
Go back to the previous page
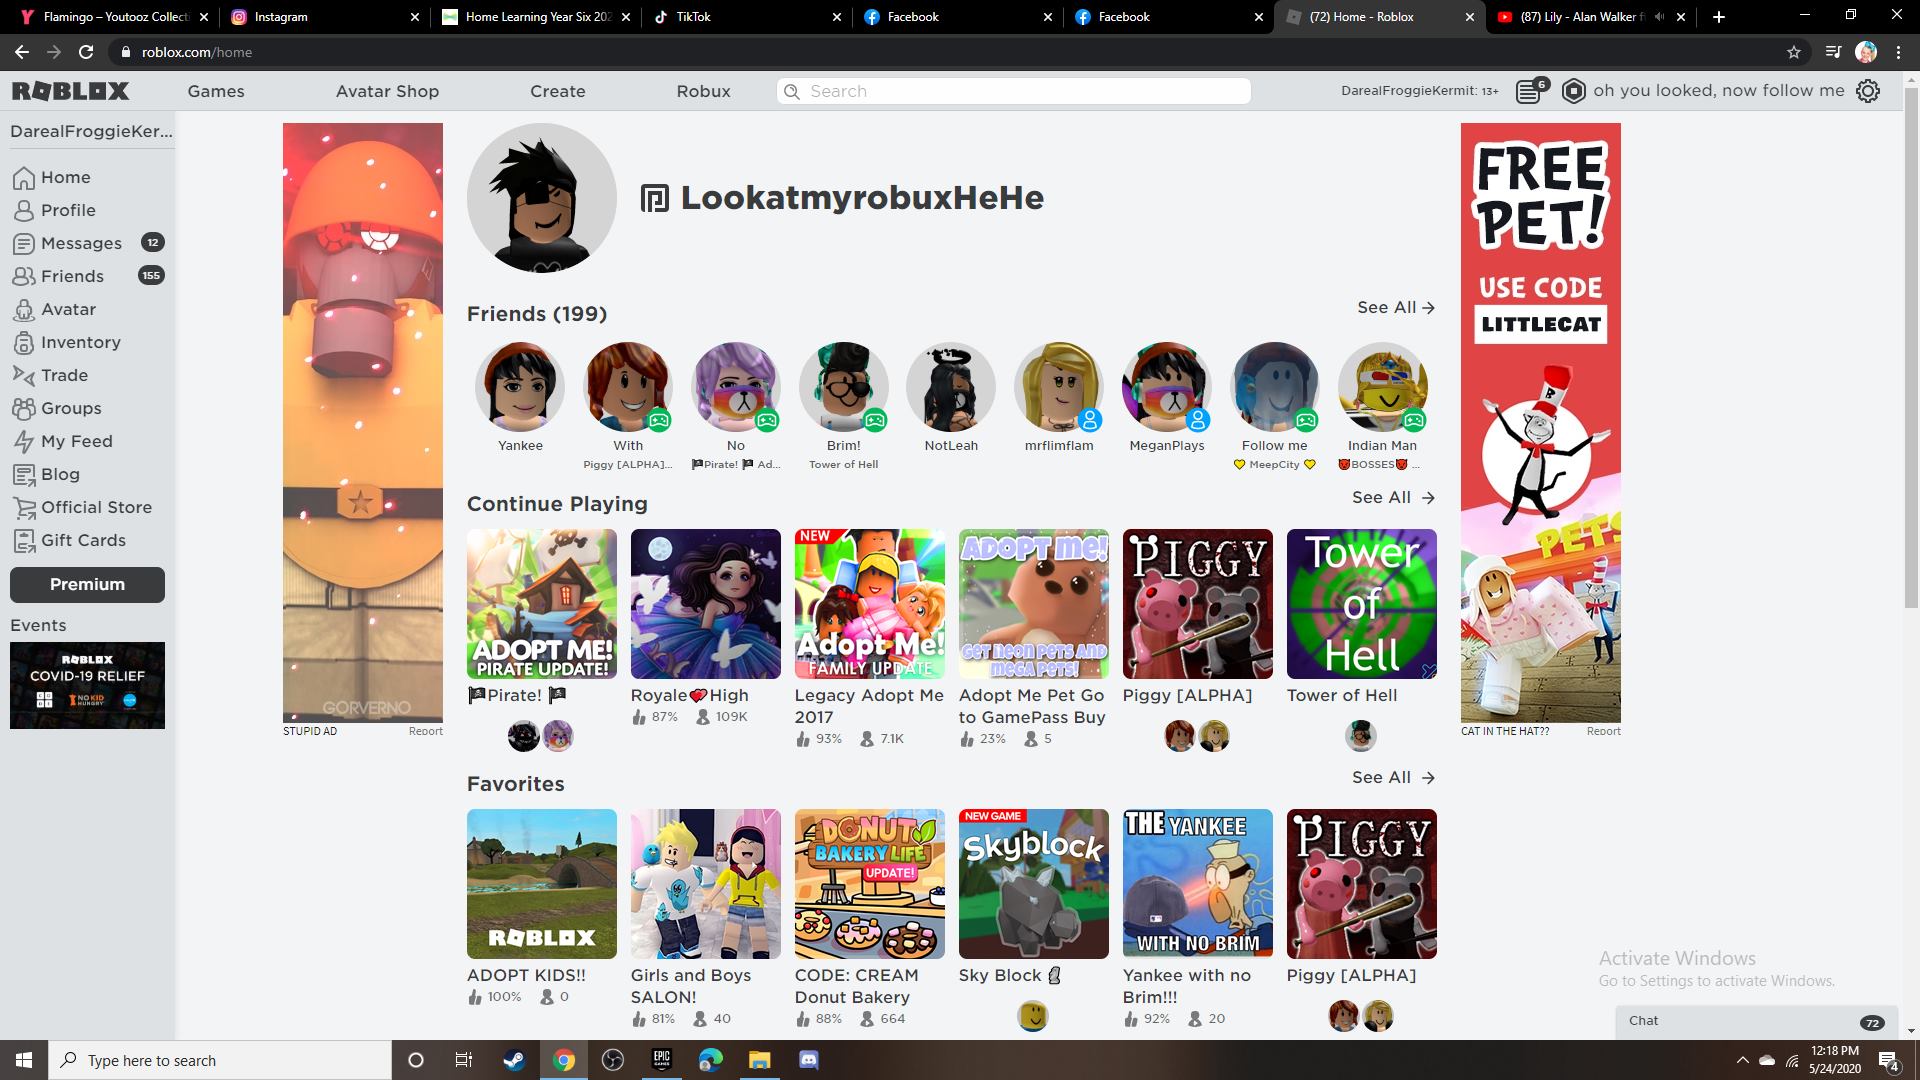click(22, 52)
